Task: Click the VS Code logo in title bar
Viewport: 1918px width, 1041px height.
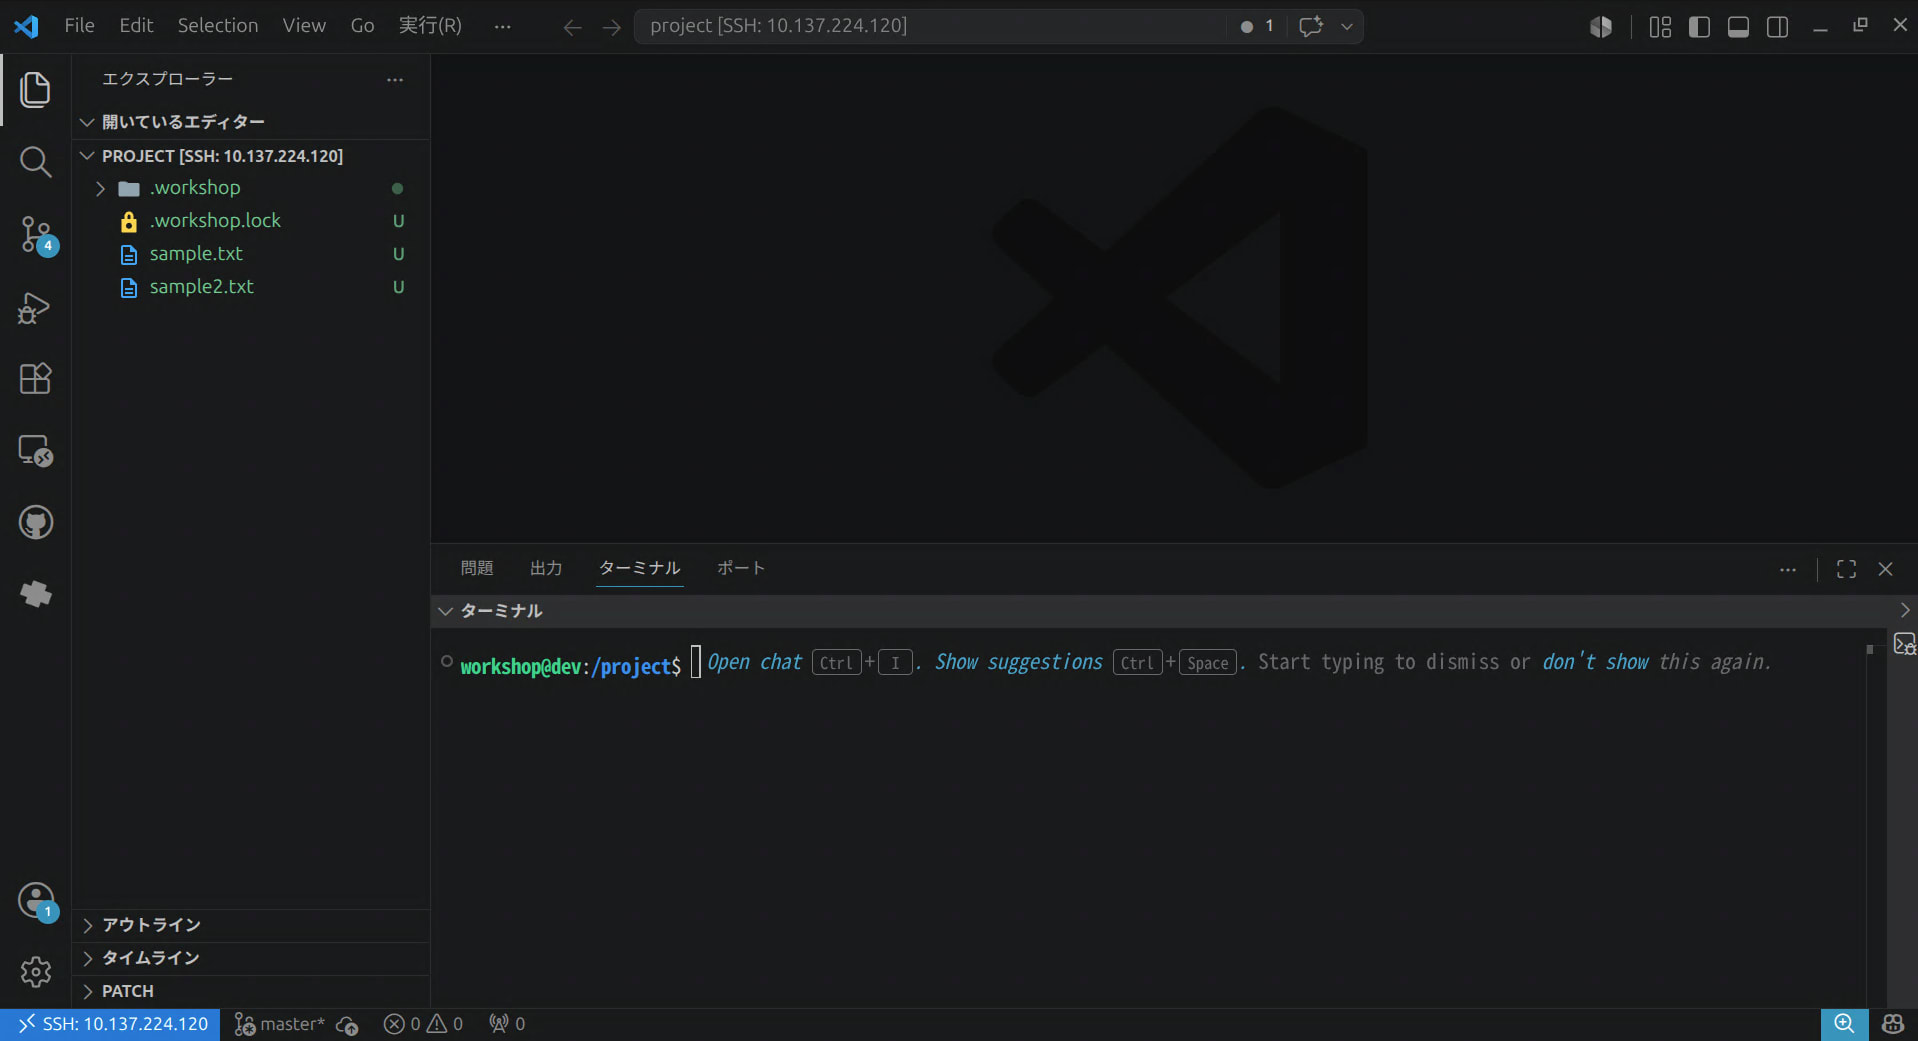Action: 26,26
